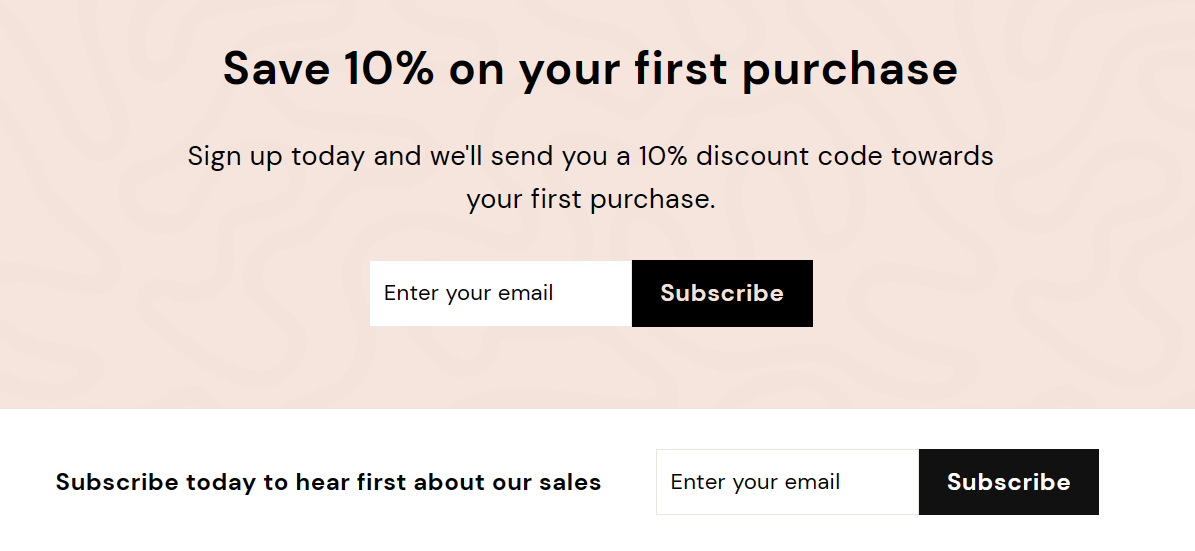The image size is (1195, 551).
Task: Activate the white email box in the promo banner
Action: (x=500, y=293)
